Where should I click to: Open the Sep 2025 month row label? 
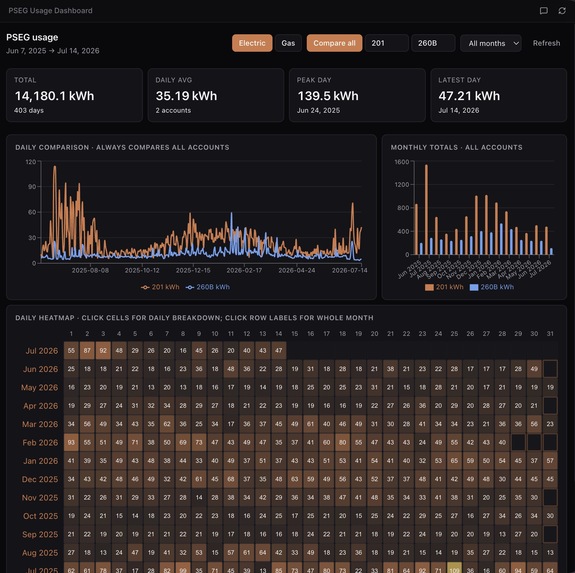(x=40, y=534)
